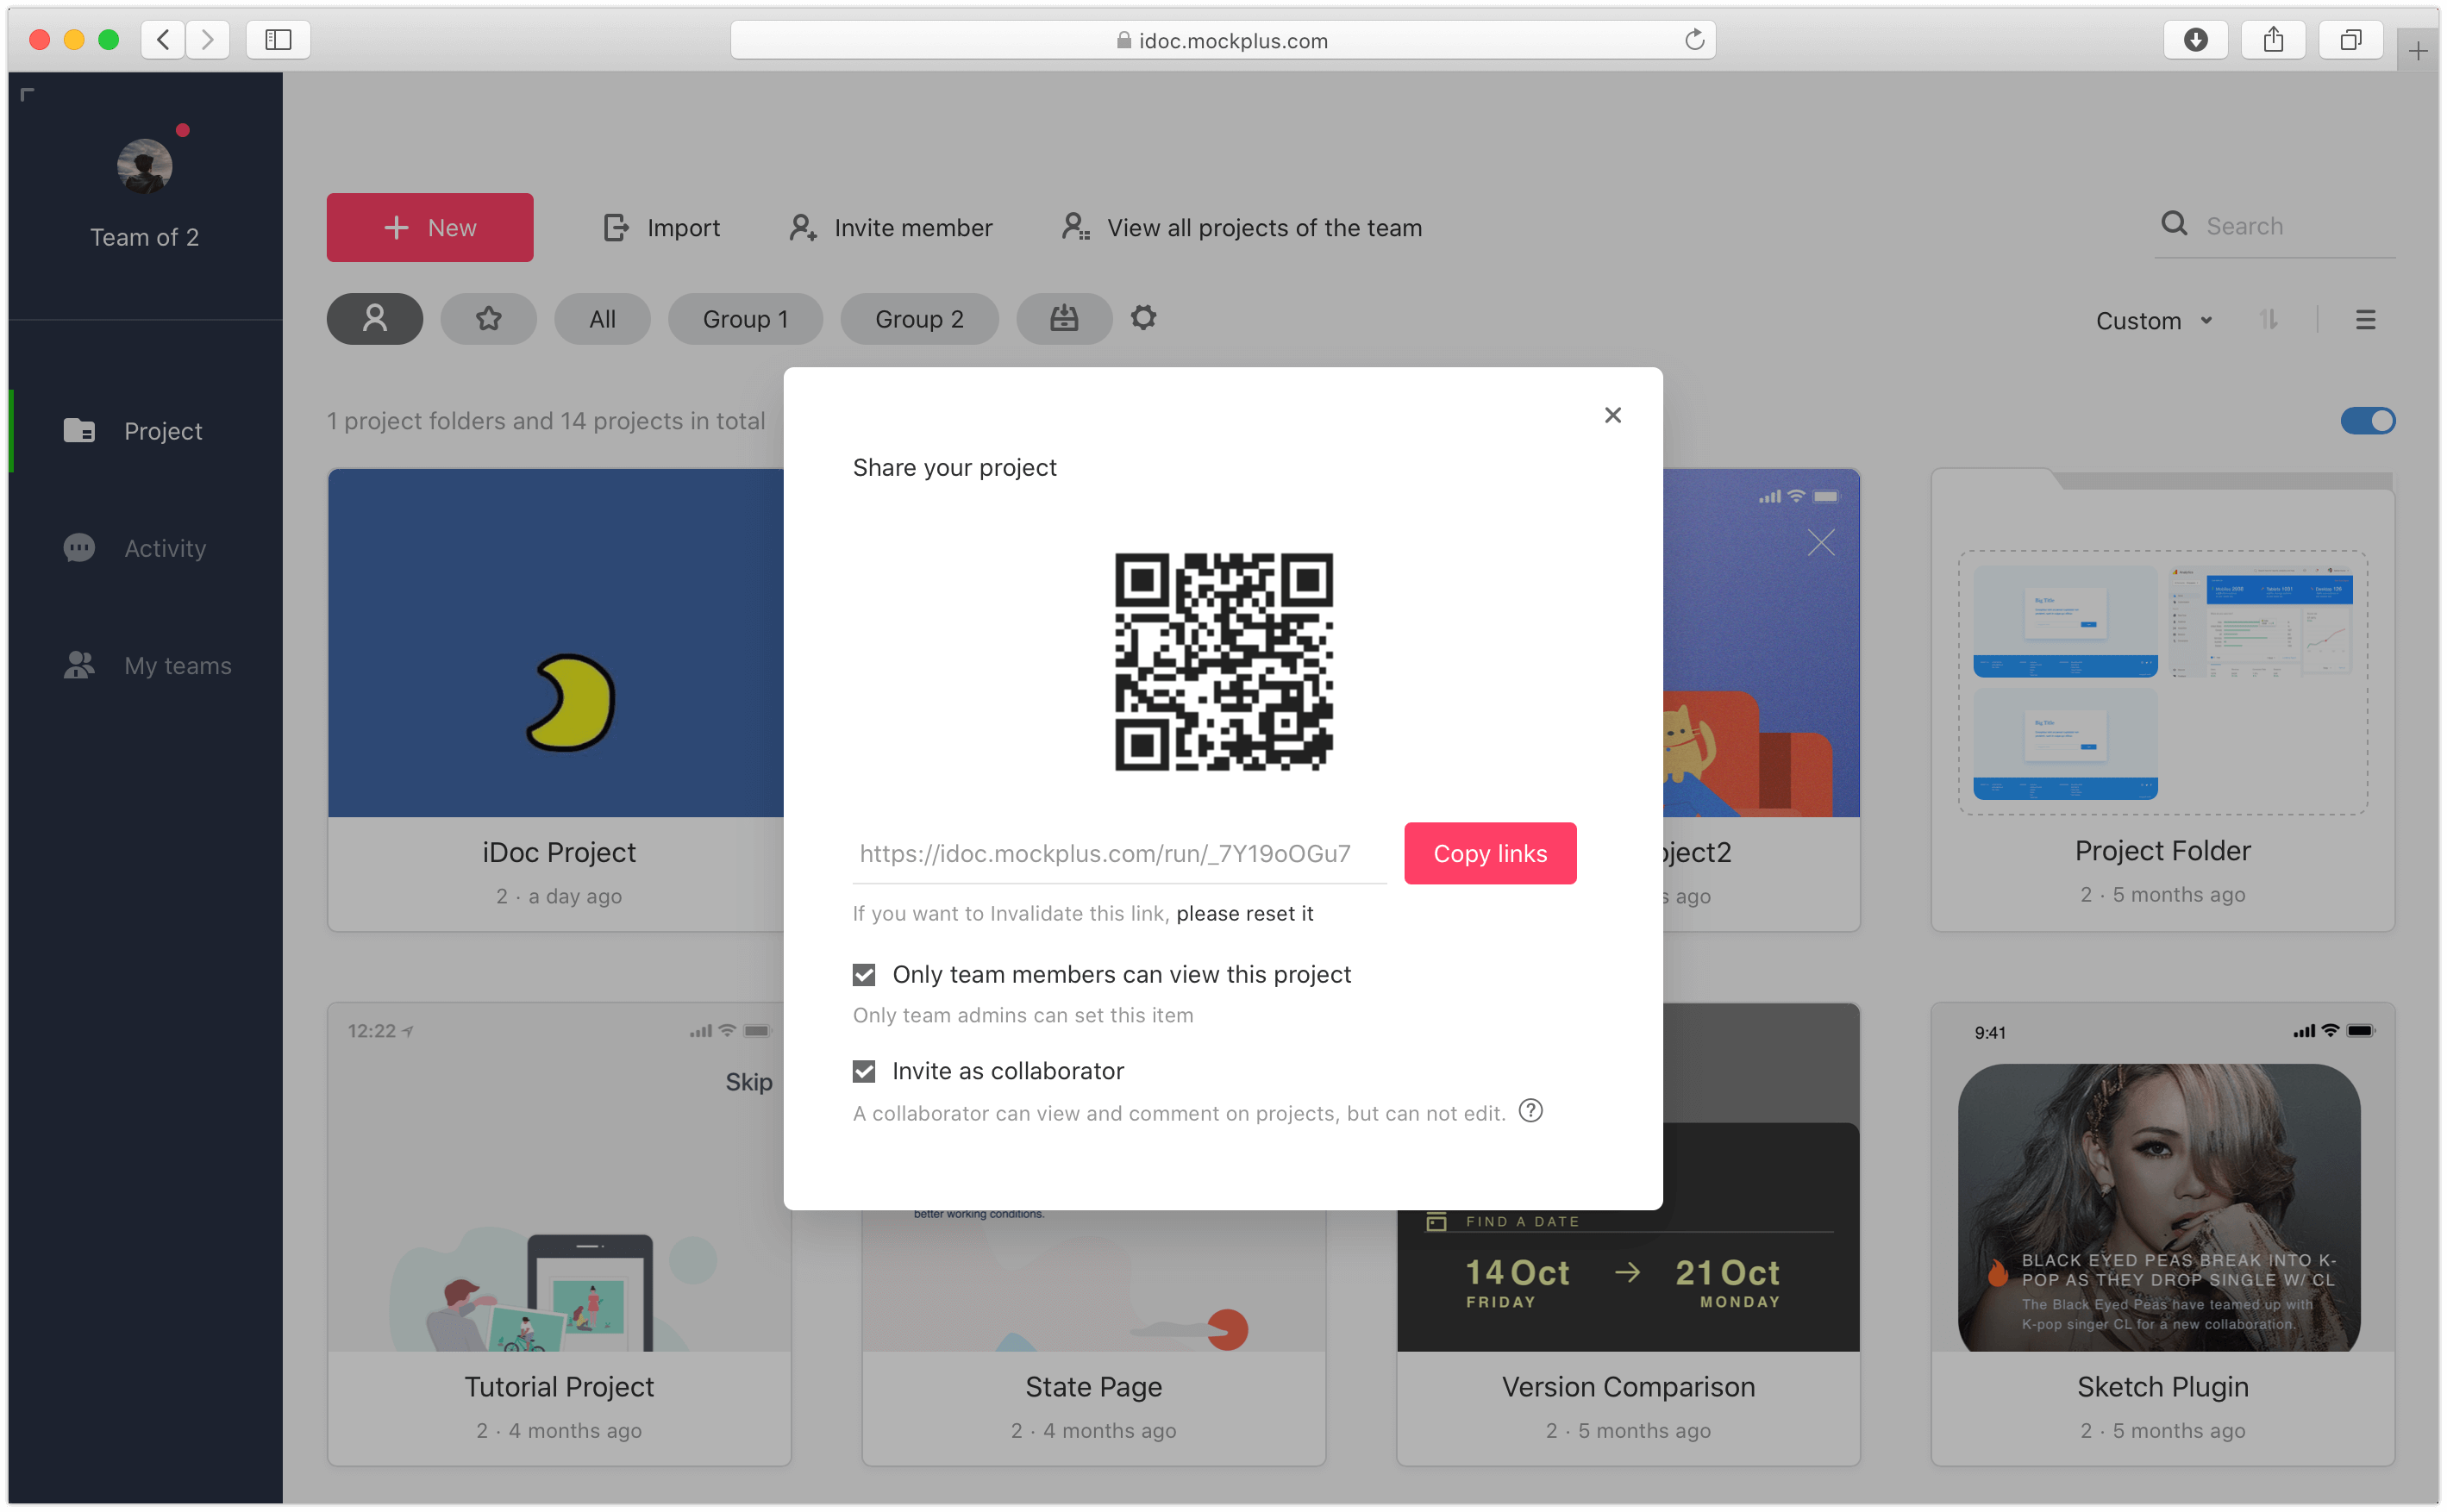The image size is (2447, 1512).
Task: Open the Sketch Plugin thumbnail
Action: tap(2162, 1178)
